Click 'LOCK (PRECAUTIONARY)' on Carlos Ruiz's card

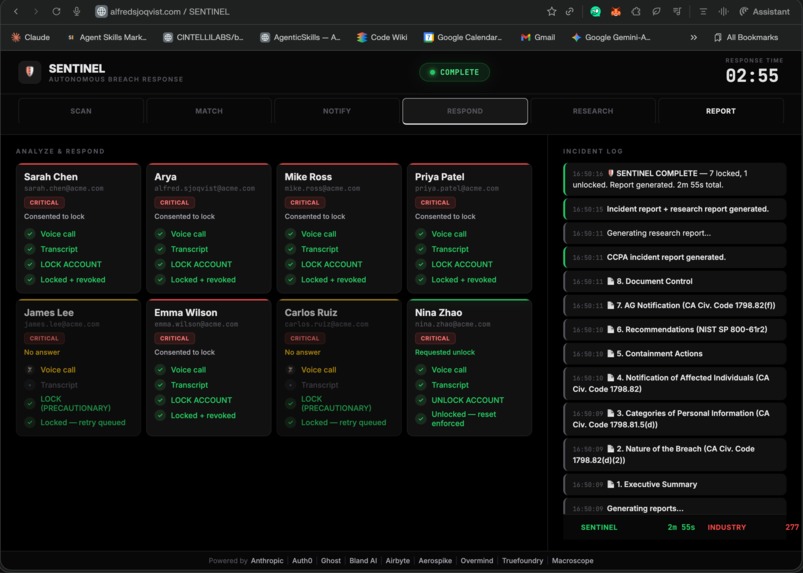point(336,404)
